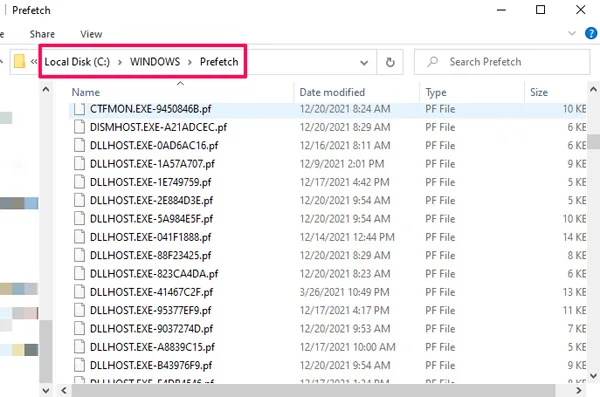Click file icon of DLLHOST.EXE-5A984E5F.pf

pos(79,219)
